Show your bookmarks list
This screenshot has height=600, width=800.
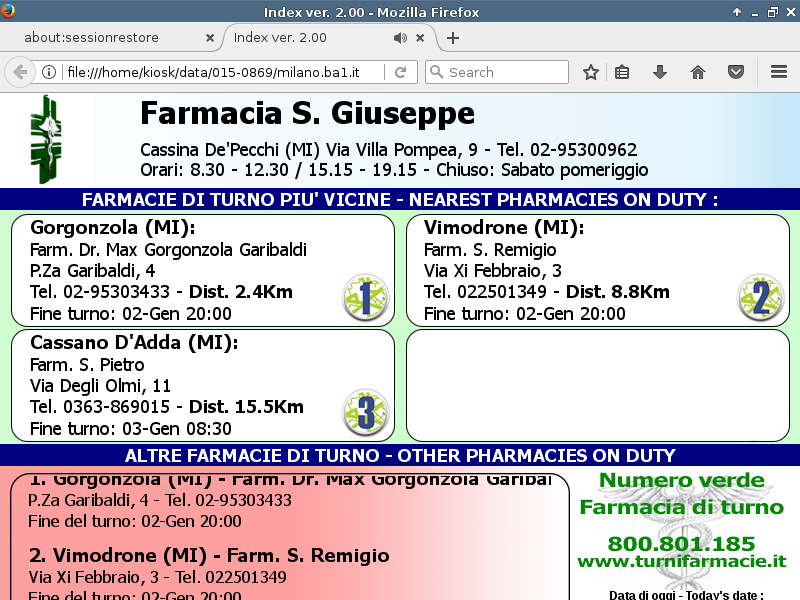(622, 72)
